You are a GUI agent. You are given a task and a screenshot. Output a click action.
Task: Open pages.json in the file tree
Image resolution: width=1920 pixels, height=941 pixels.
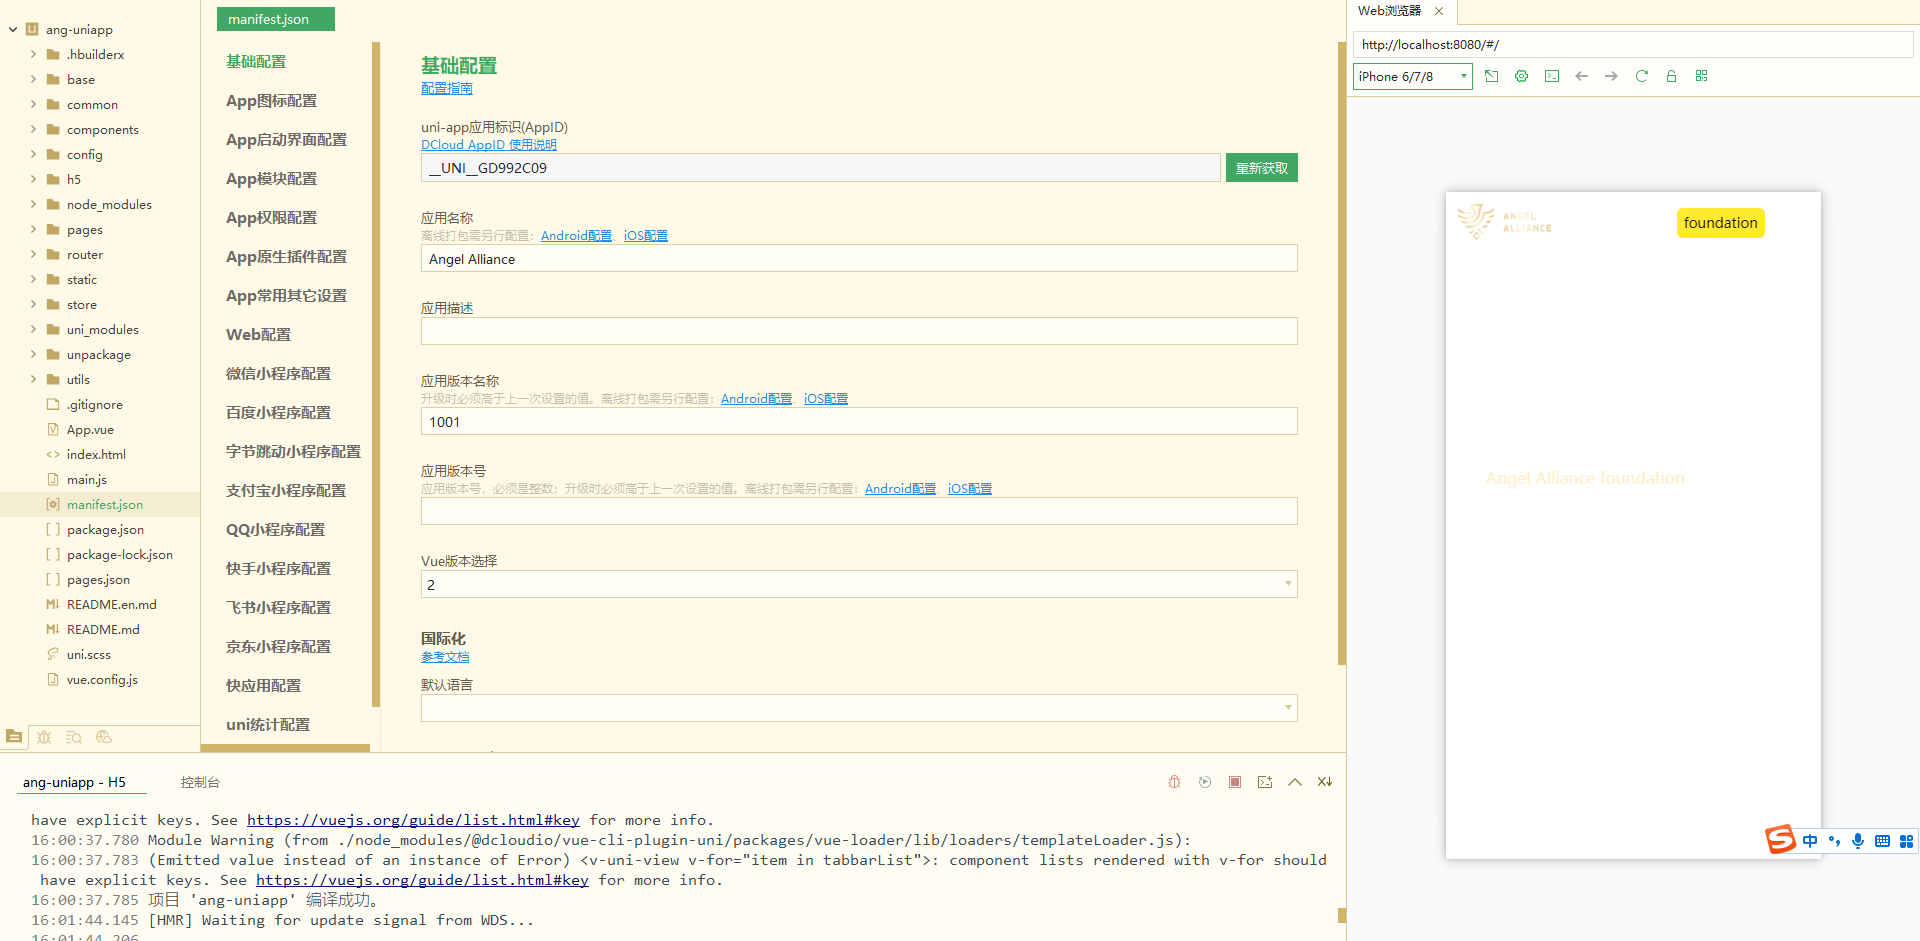pos(98,579)
